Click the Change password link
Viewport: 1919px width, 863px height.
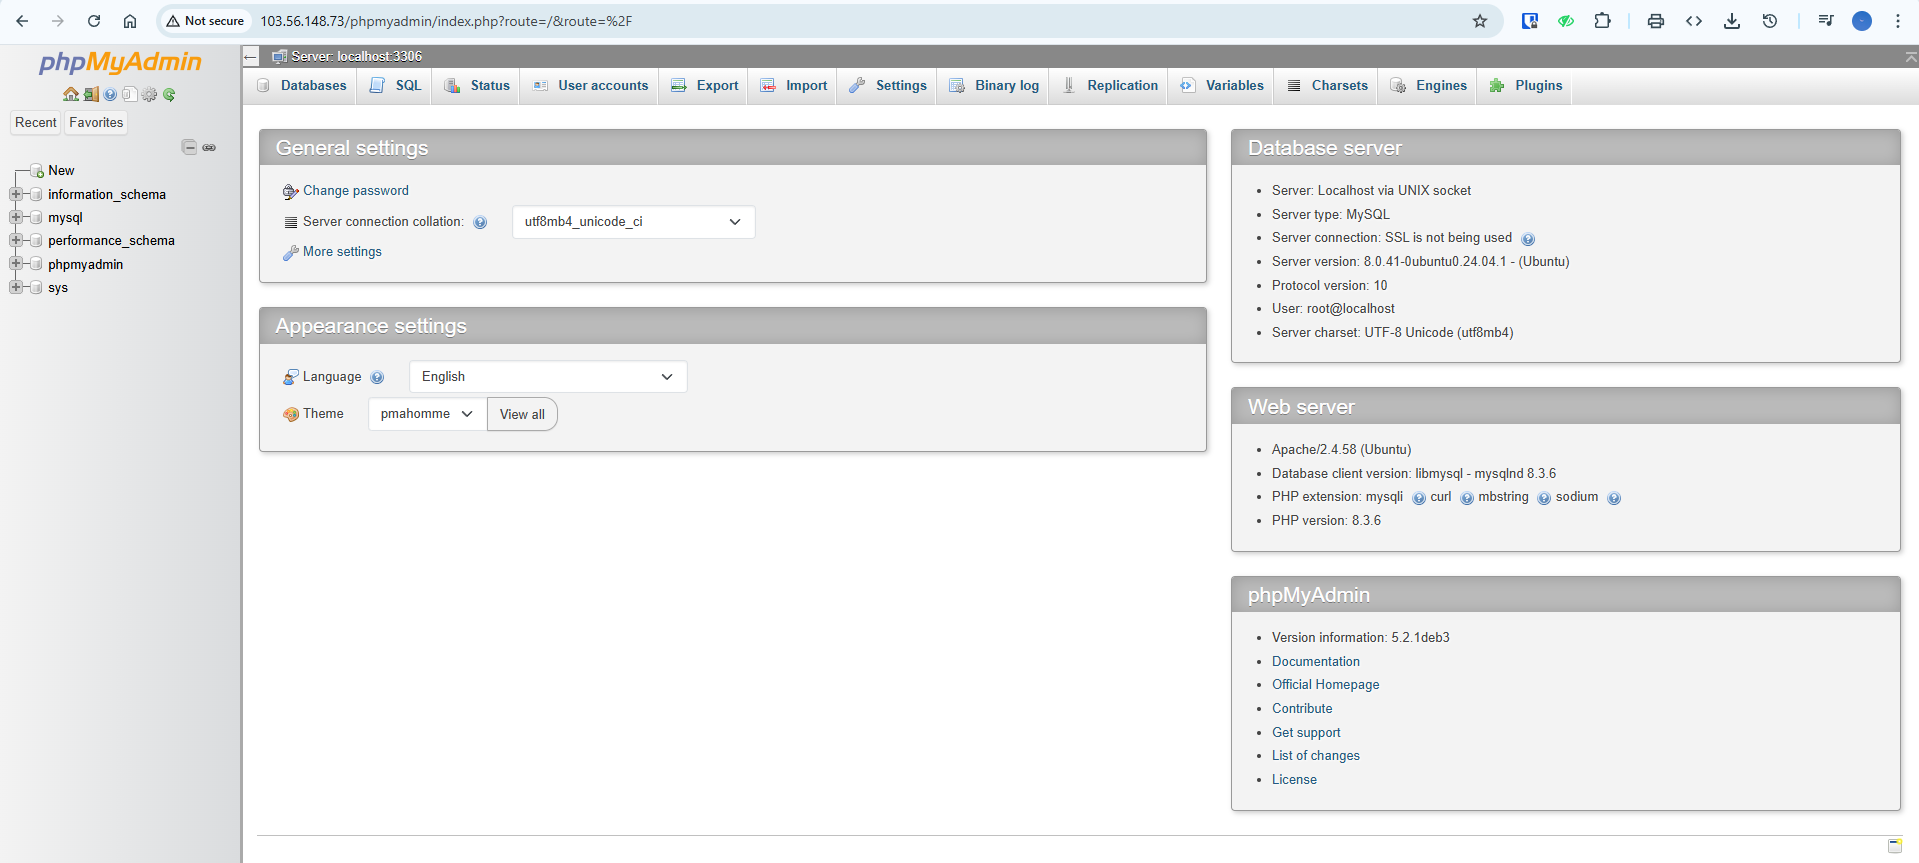click(356, 191)
